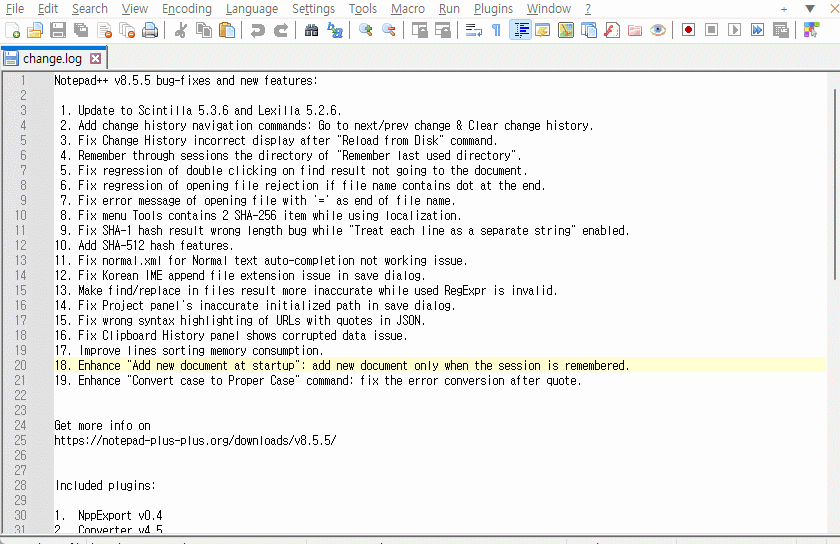Click the notepad-plus-plus.org downloads URL
The image size is (840, 544).
pos(195,441)
